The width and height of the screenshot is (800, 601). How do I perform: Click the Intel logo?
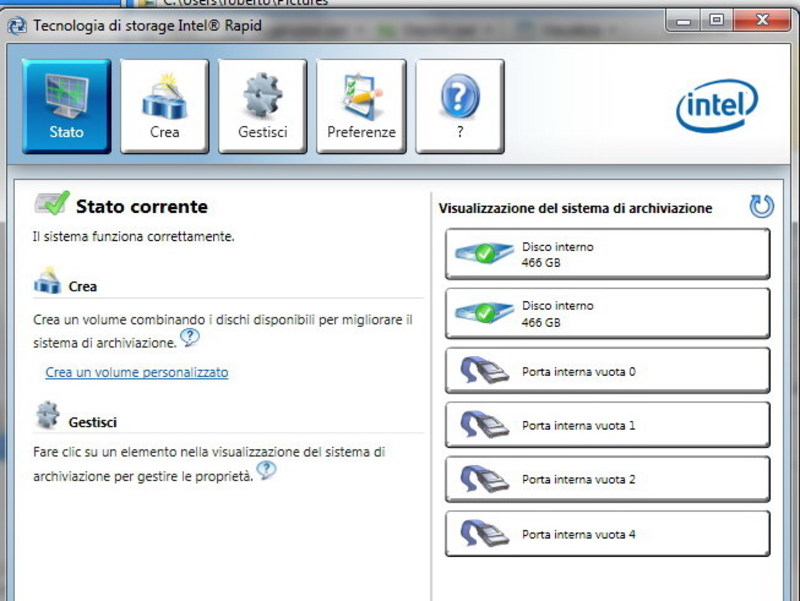point(717,106)
